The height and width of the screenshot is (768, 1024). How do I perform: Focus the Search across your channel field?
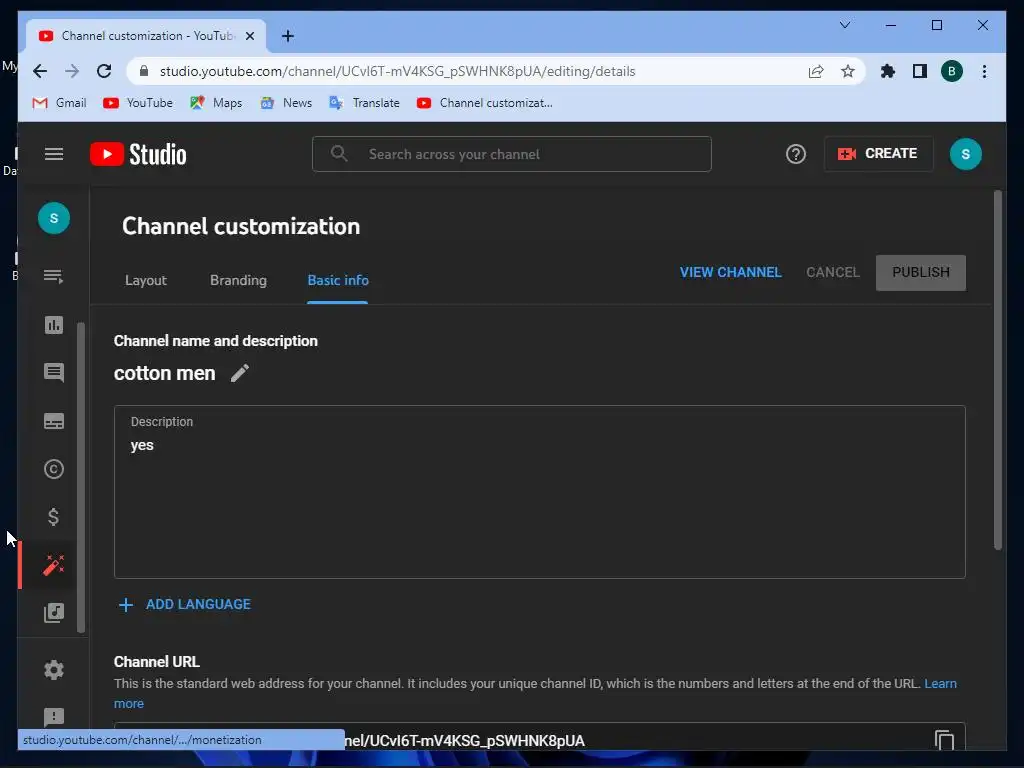pyautogui.click(x=511, y=154)
